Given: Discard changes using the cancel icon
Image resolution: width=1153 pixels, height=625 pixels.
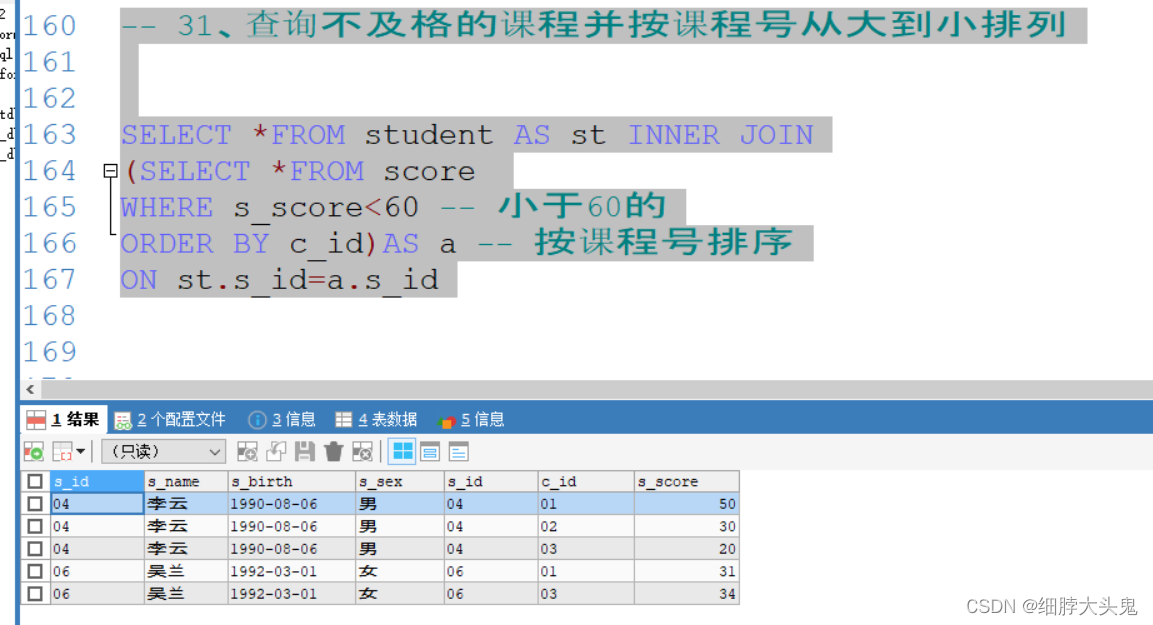Looking at the screenshot, I should (x=364, y=452).
